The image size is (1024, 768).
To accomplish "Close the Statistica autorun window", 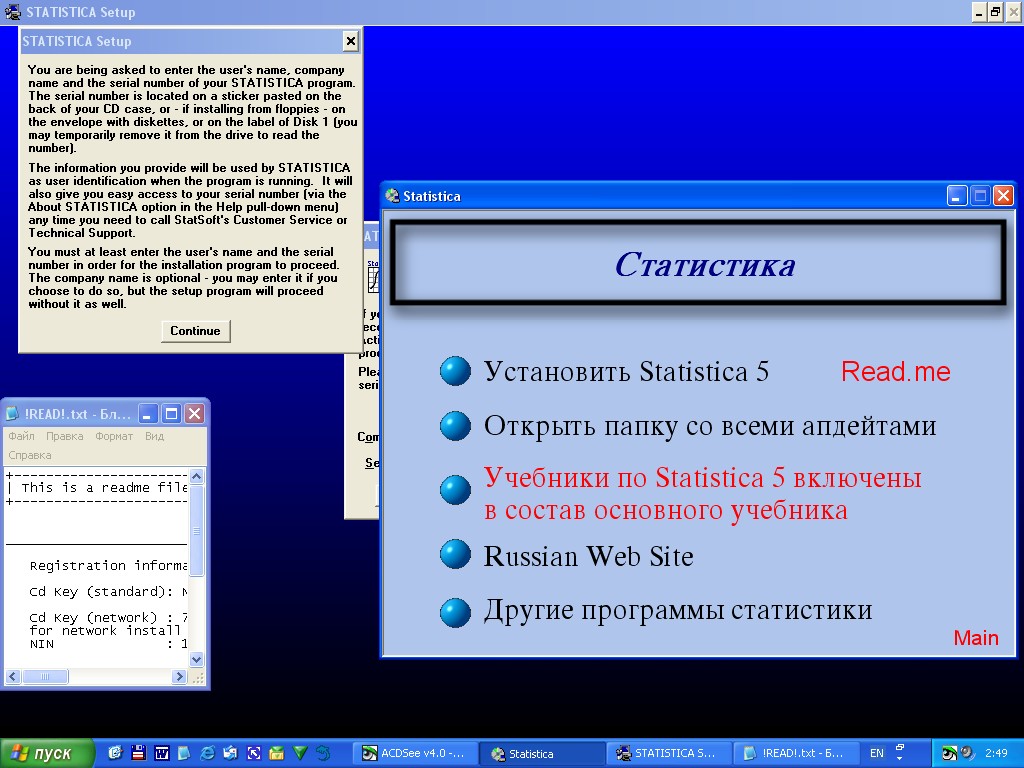I will (1003, 196).
